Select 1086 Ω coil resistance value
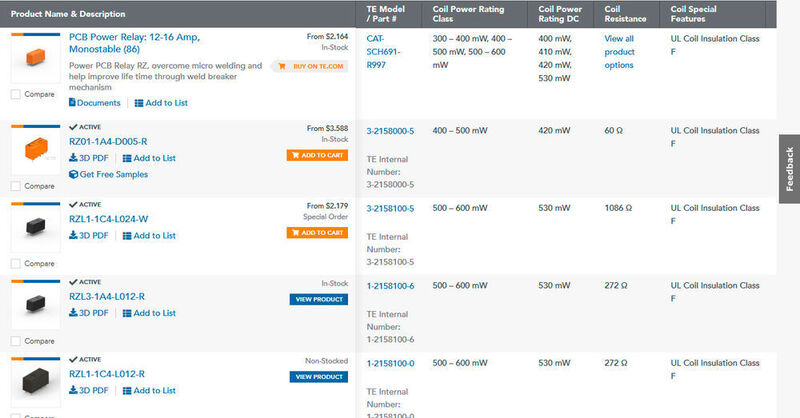The height and width of the screenshot is (418, 800). click(618, 208)
